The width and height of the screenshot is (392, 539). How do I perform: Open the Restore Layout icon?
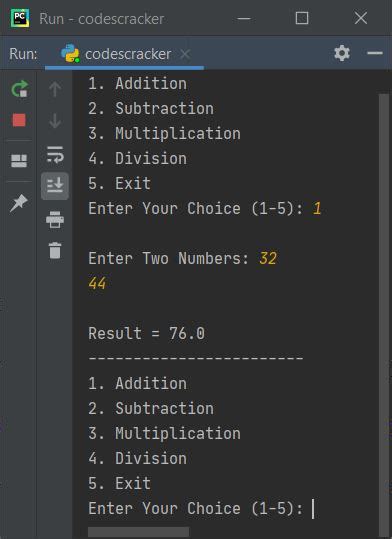click(x=19, y=161)
